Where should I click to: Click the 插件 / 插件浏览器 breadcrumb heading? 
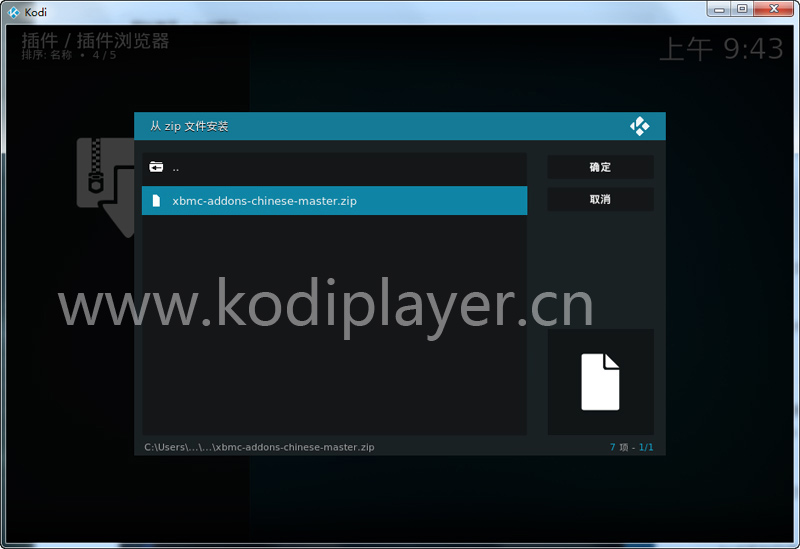coord(95,40)
